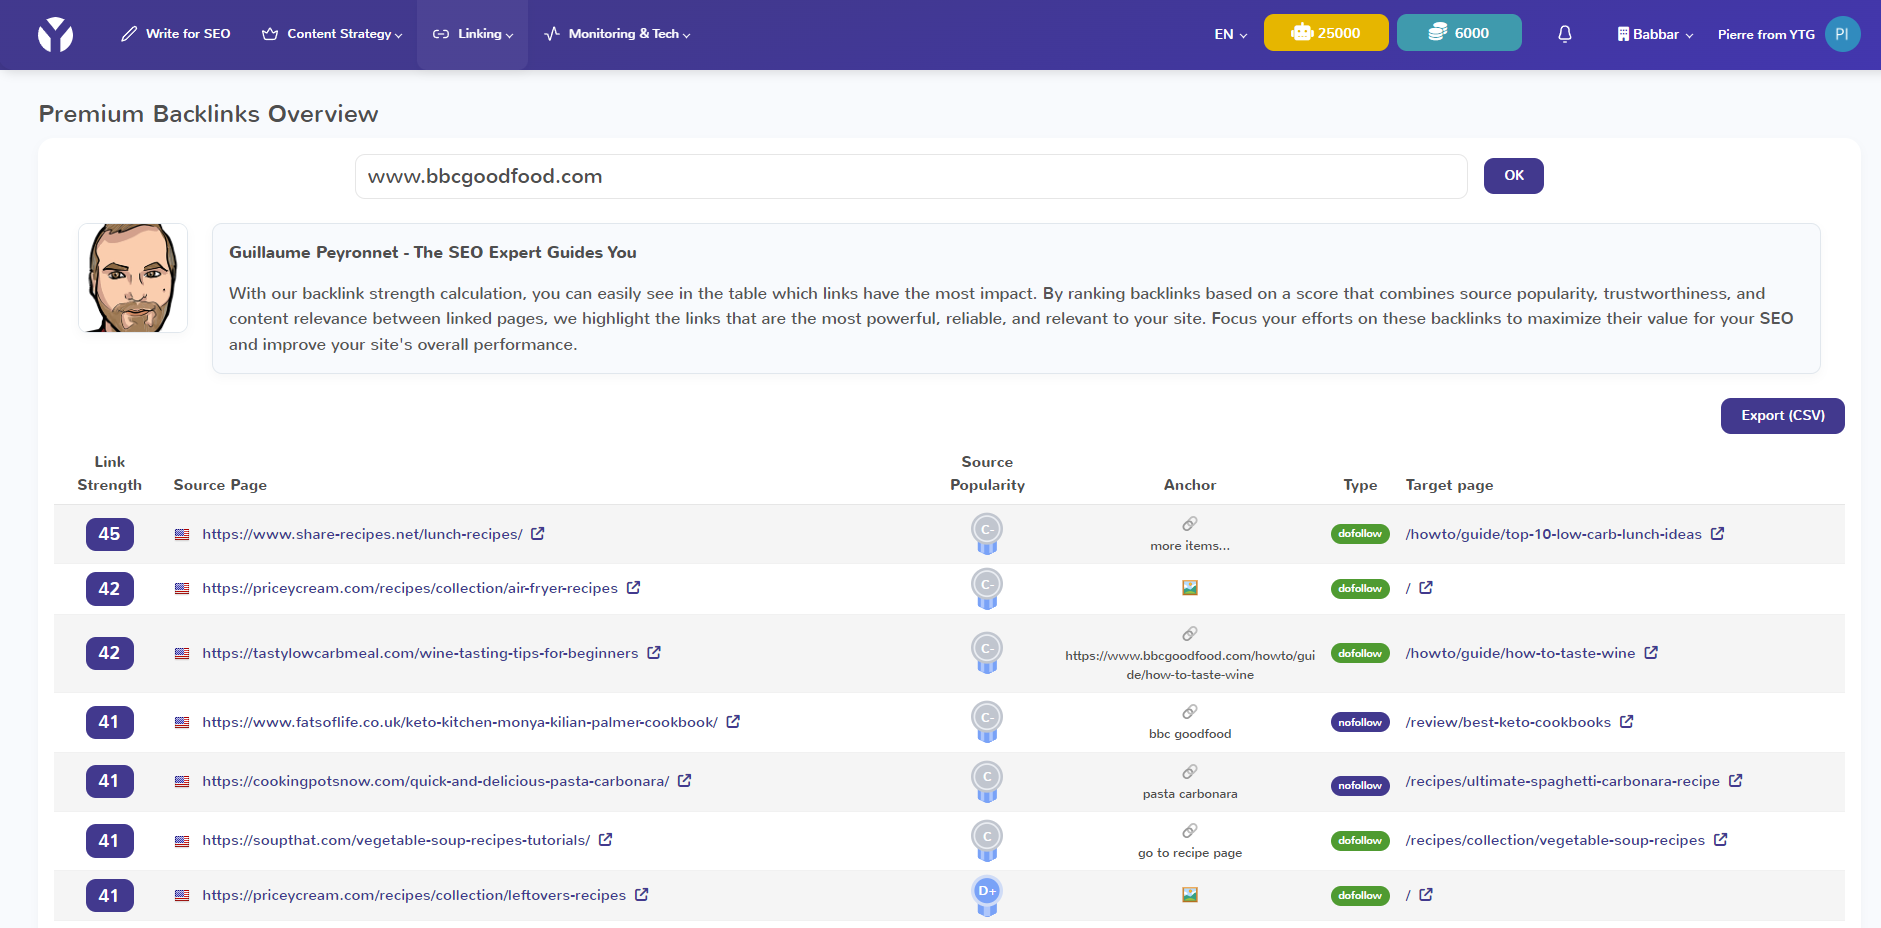Click image anchor icon for air-fryer-recipes row
The width and height of the screenshot is (1881, 928).
(1190, 588)
